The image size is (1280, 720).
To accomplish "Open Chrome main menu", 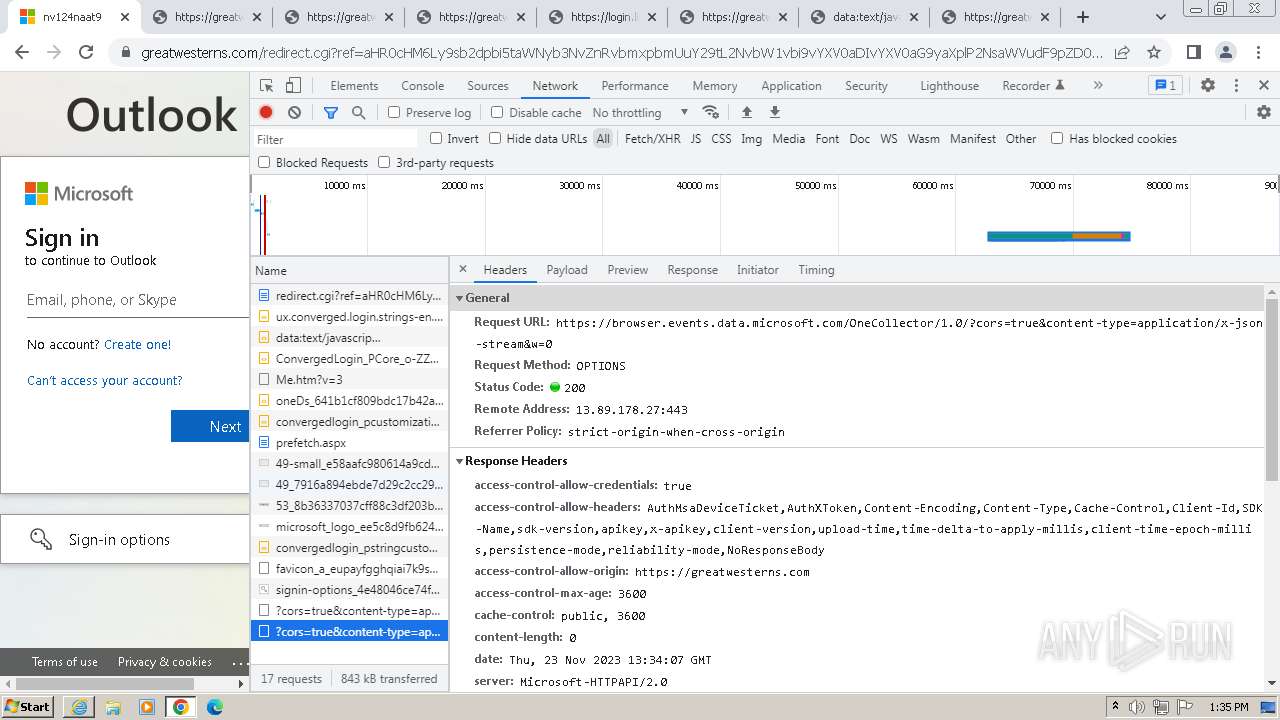I will [x=1258, y=53].
